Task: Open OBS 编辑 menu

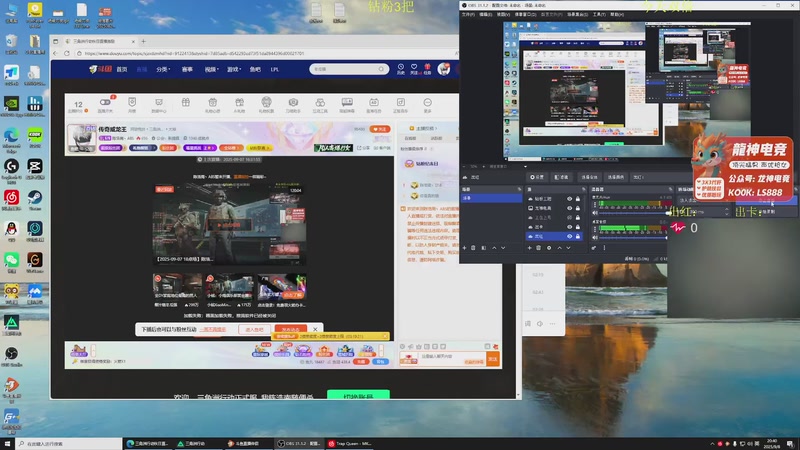Action: pyautogui.click(x=485, y=14)
